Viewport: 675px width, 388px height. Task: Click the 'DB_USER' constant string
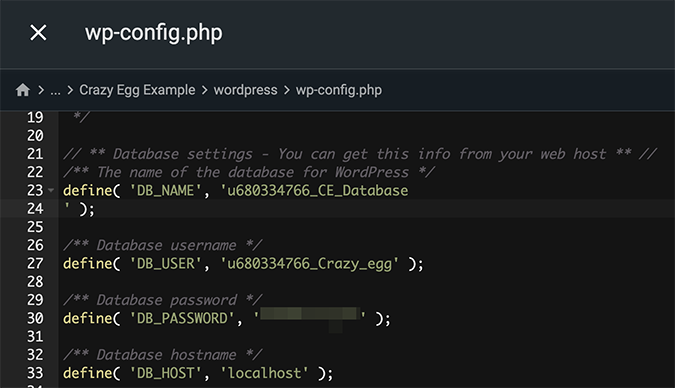point(165,263)
